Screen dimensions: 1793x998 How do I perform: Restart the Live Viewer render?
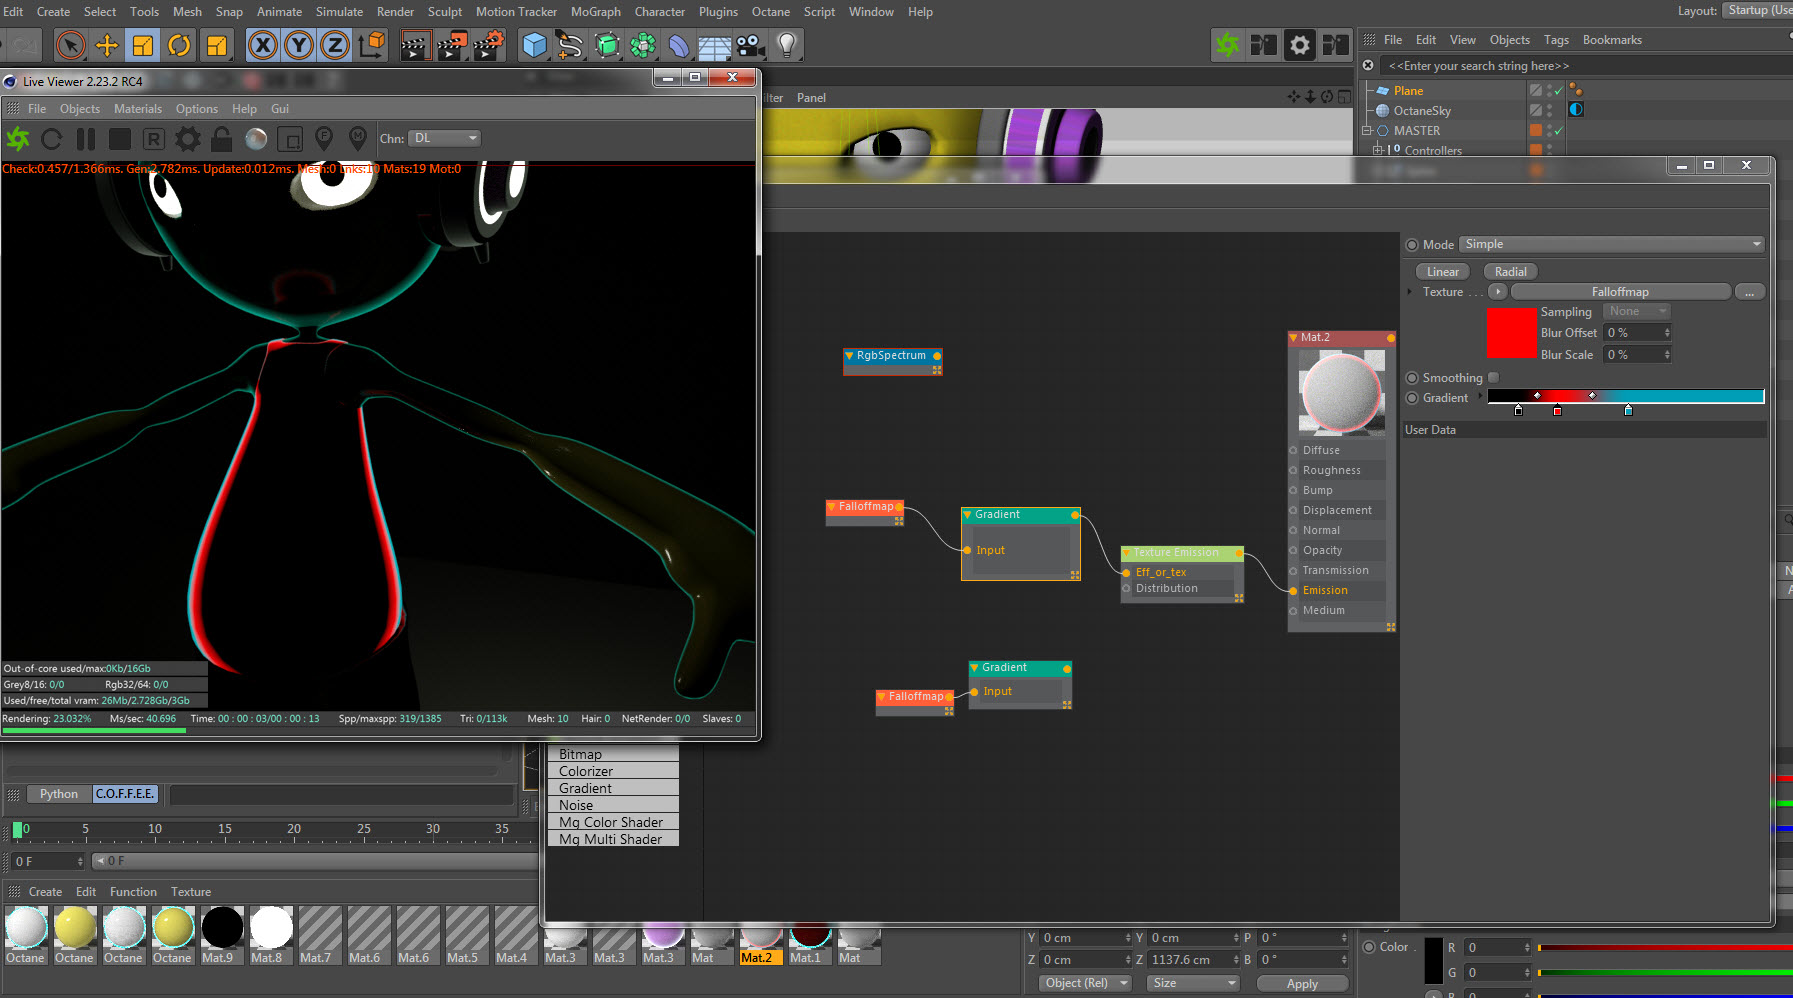point(52,139)
